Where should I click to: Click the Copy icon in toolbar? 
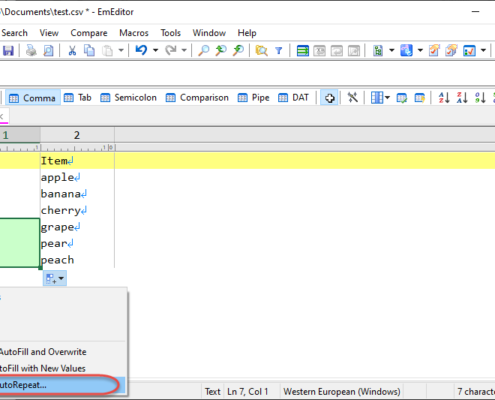point(89,51)
